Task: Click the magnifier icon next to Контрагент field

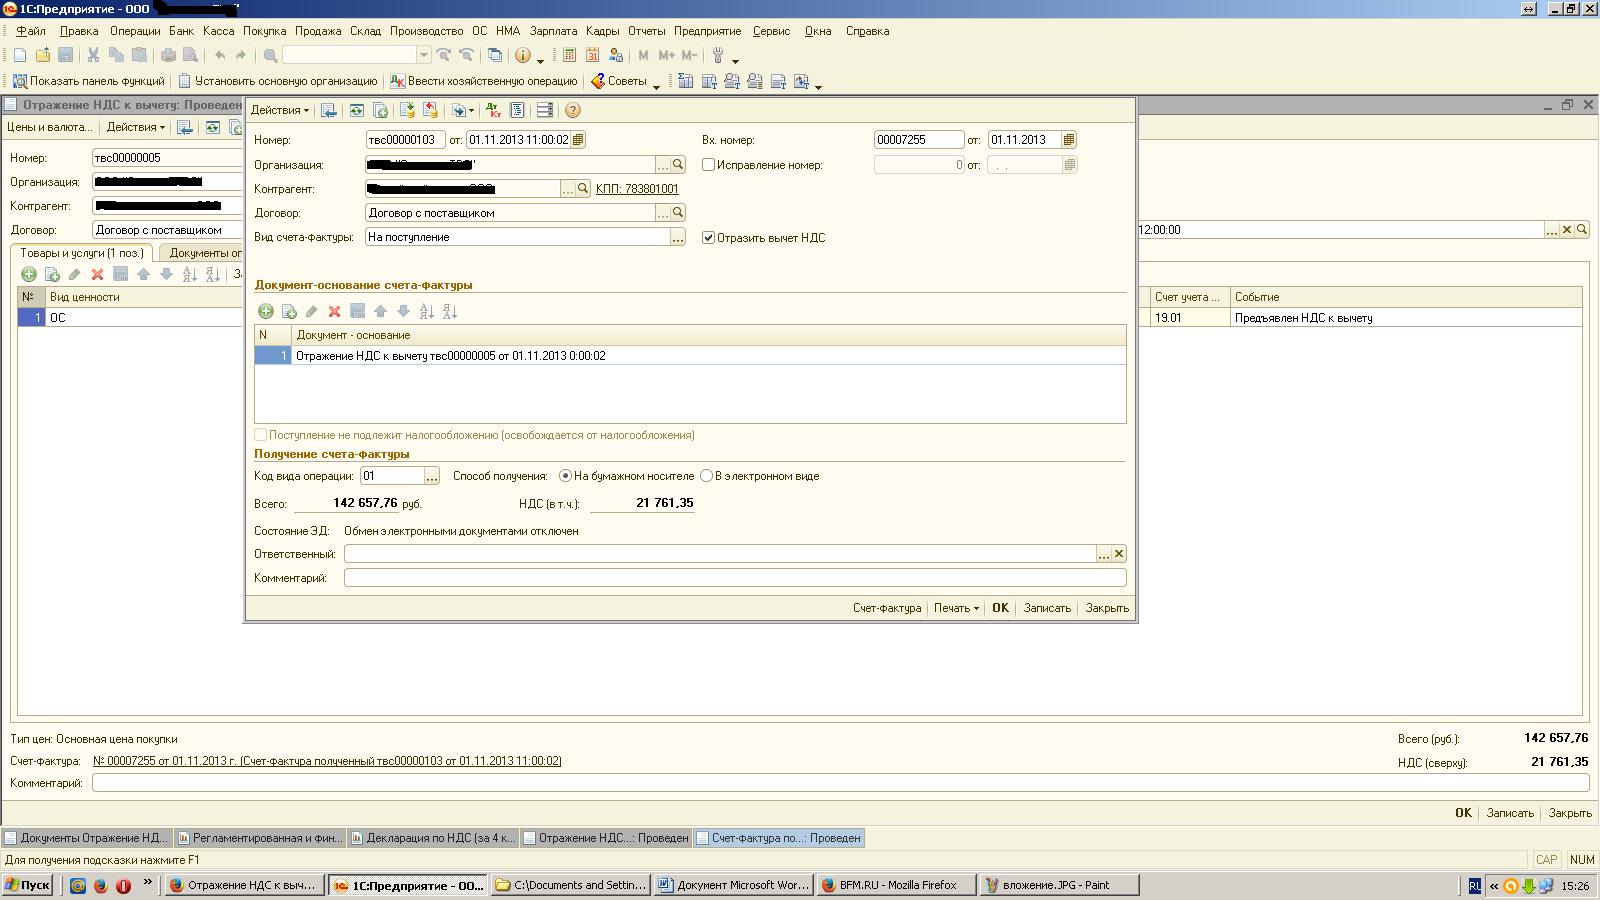Action: coord(583,189)
